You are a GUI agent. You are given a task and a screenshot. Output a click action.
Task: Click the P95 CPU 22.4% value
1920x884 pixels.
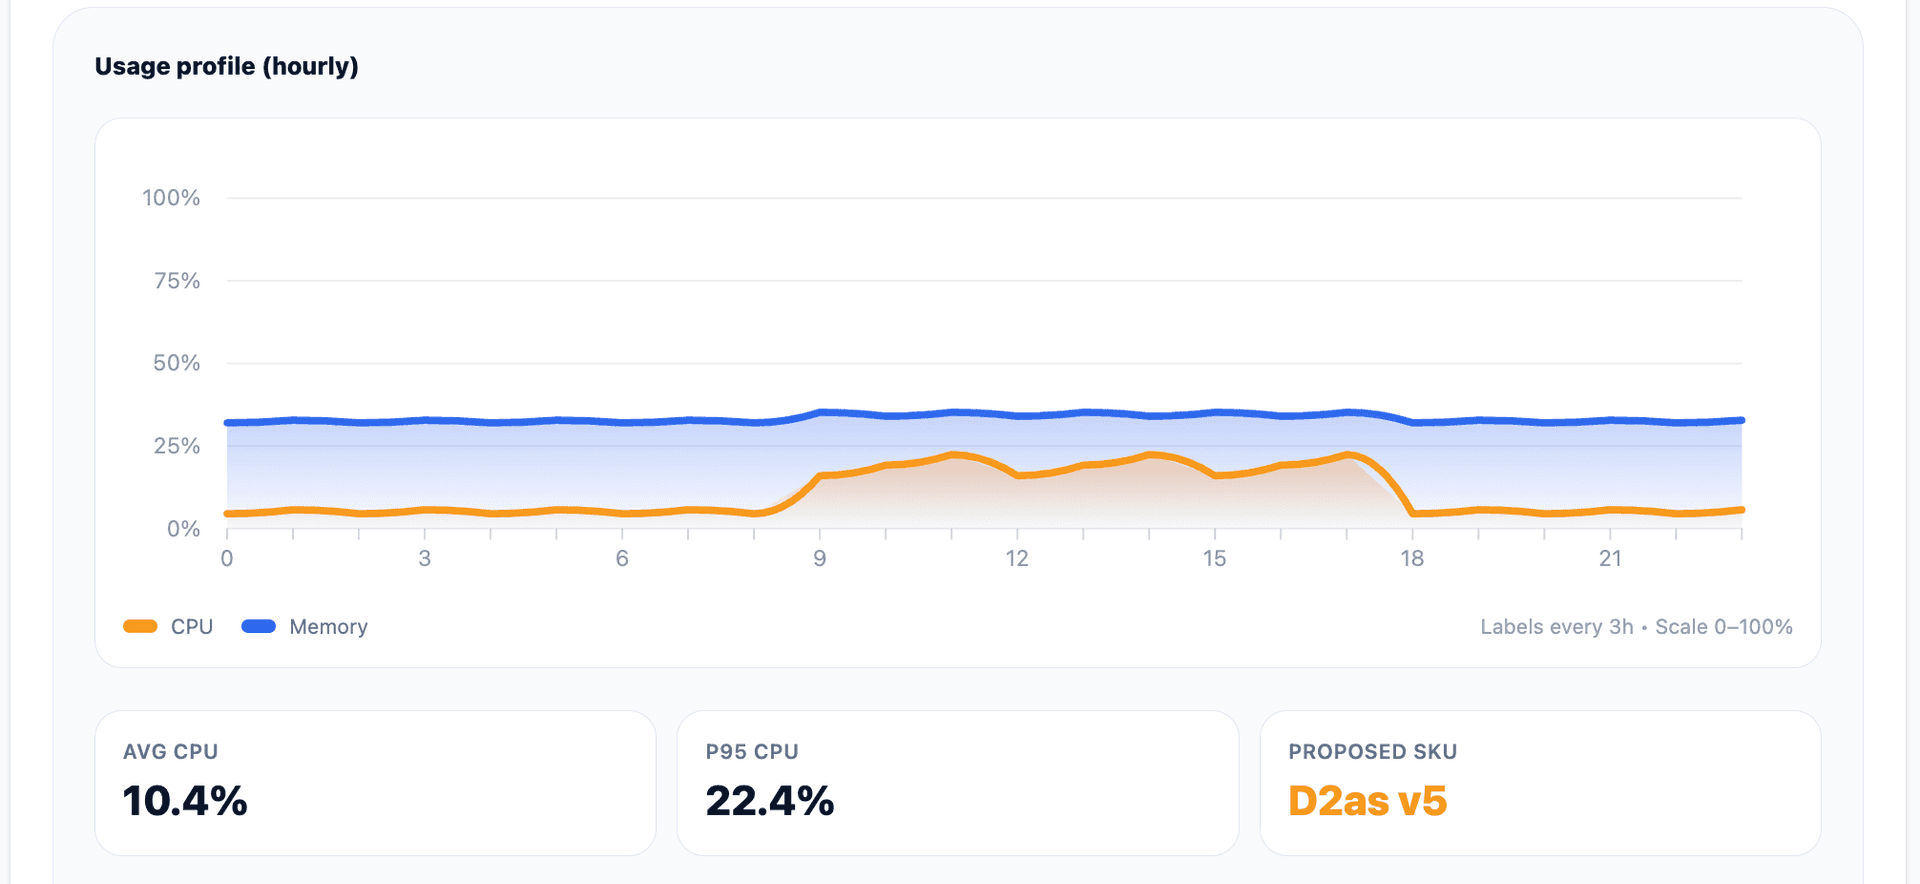pos(769,801)
